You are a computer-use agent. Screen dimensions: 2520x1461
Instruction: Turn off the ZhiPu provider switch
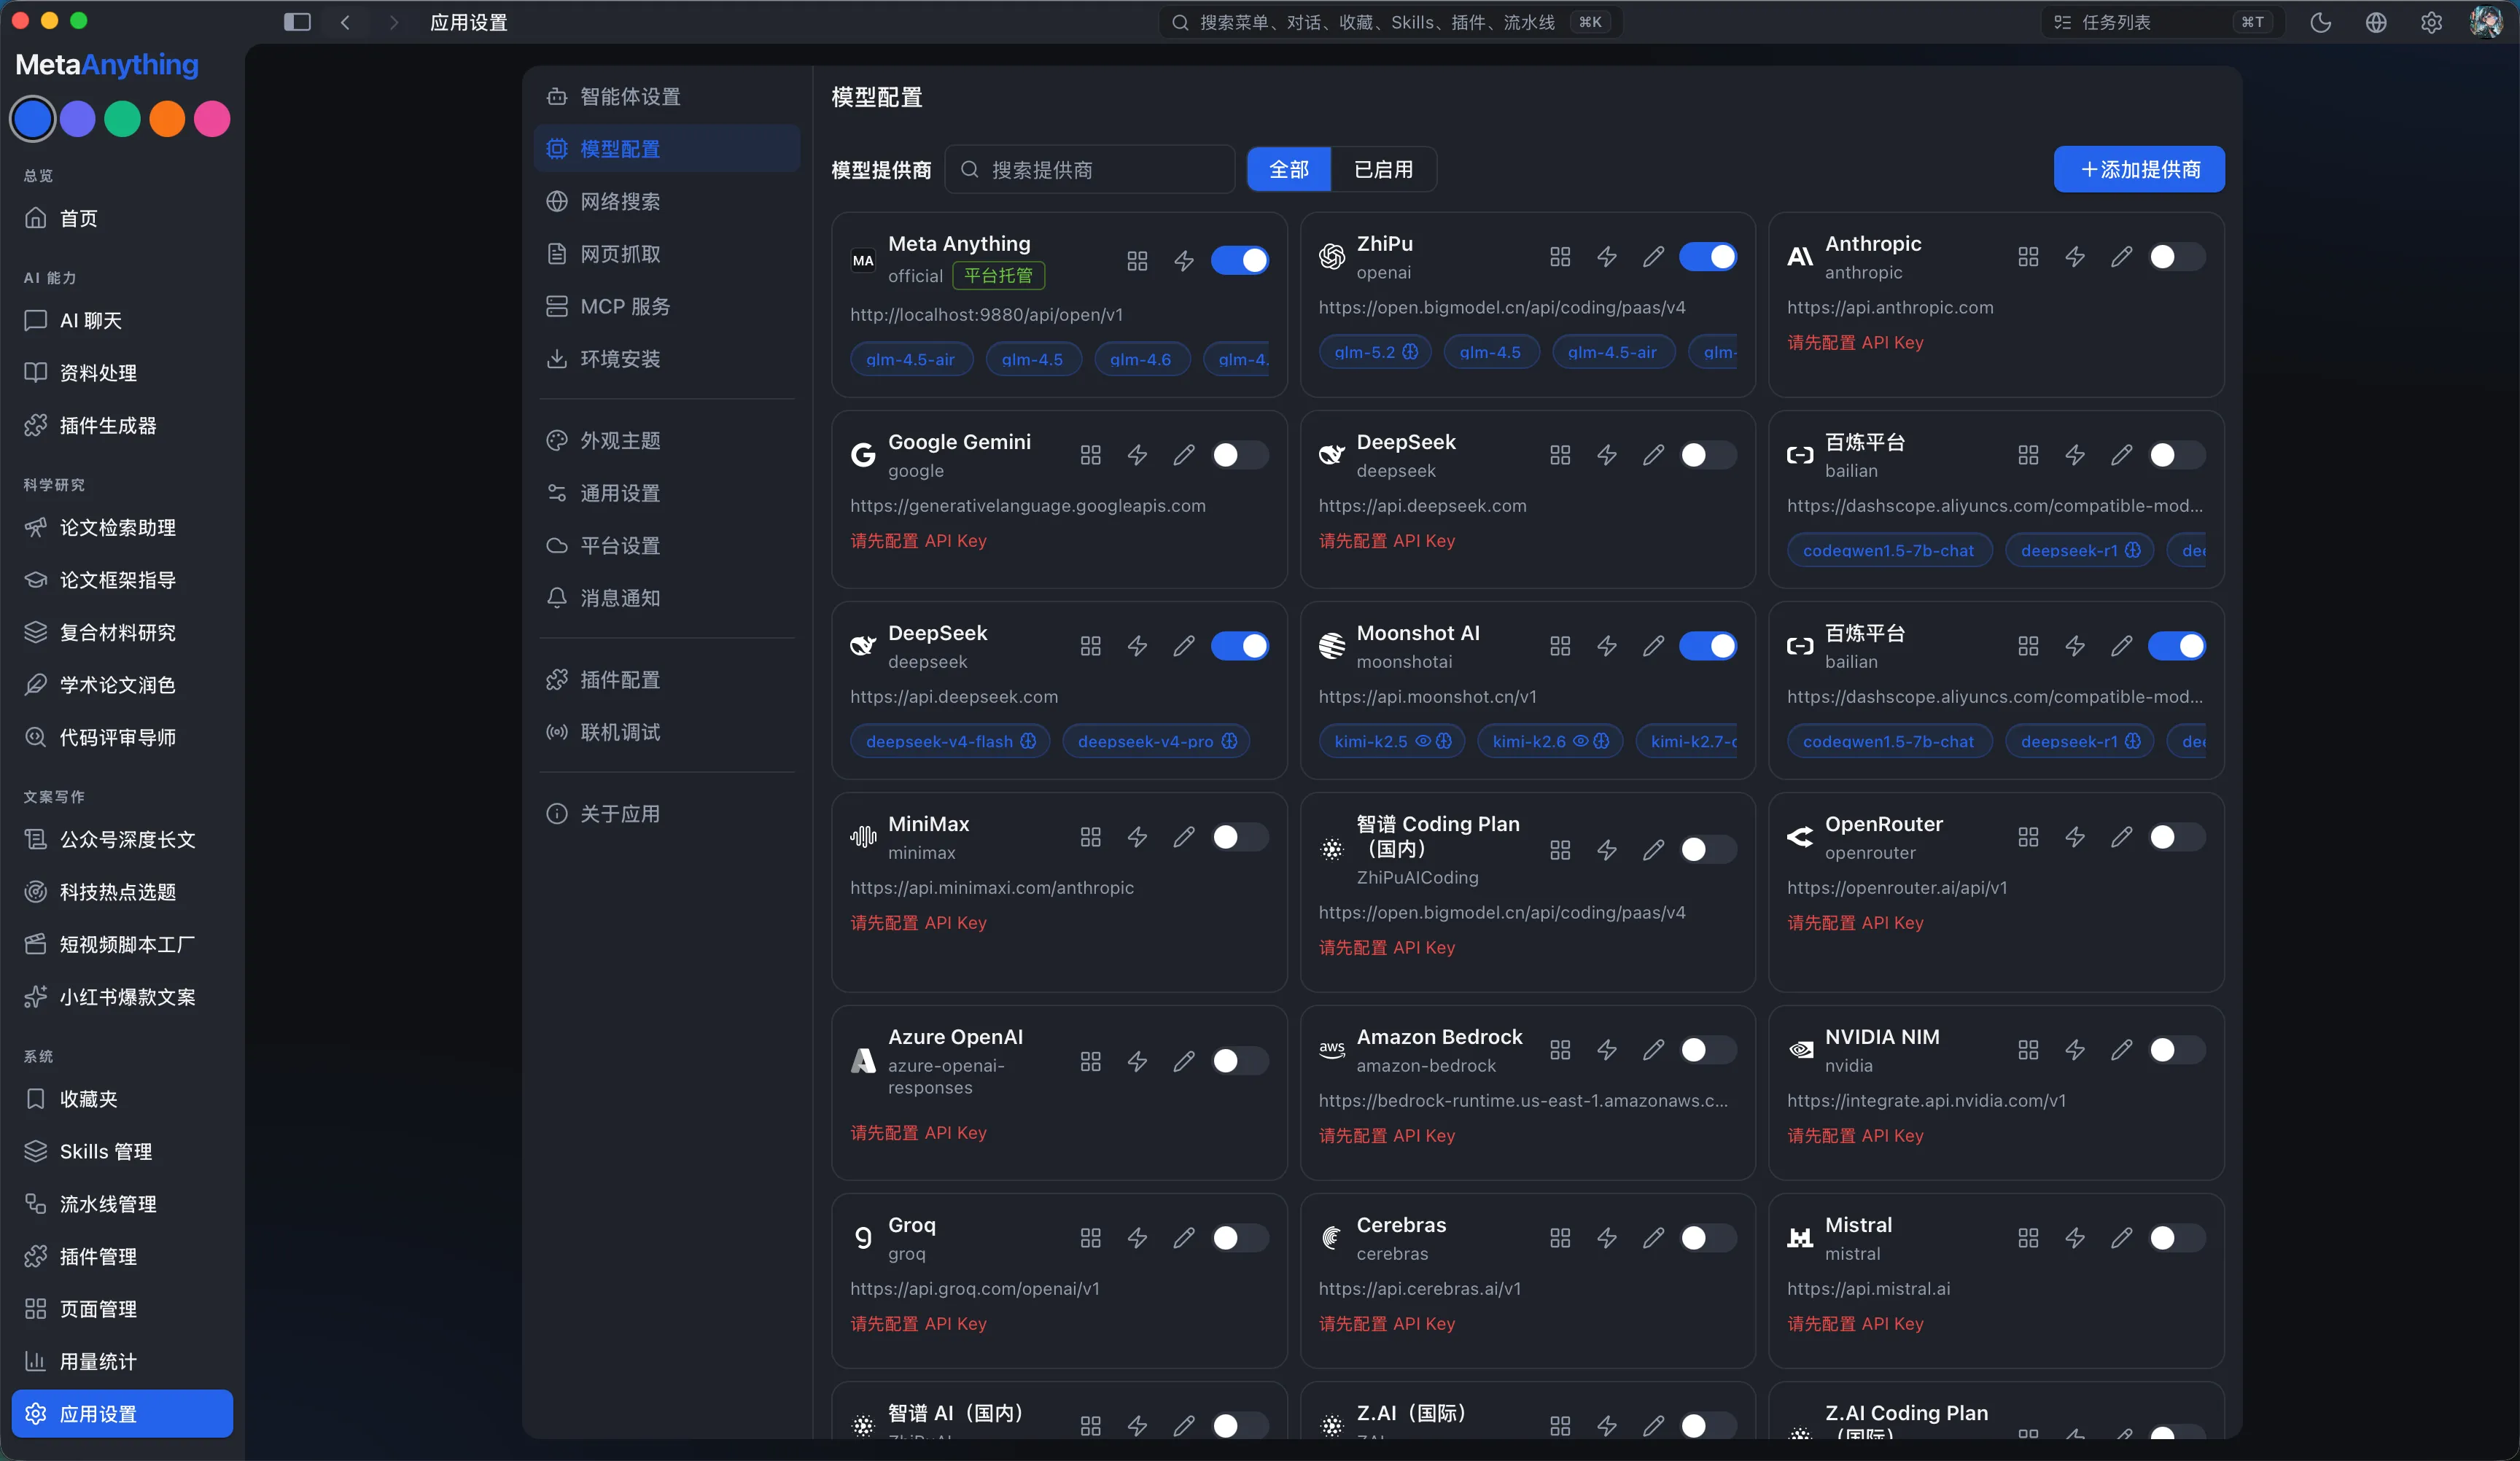pos(1708,257)
